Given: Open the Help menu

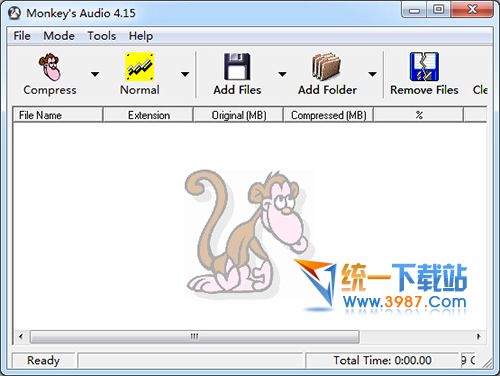Looking at the screenshot, I should click(x=141, y=36).
